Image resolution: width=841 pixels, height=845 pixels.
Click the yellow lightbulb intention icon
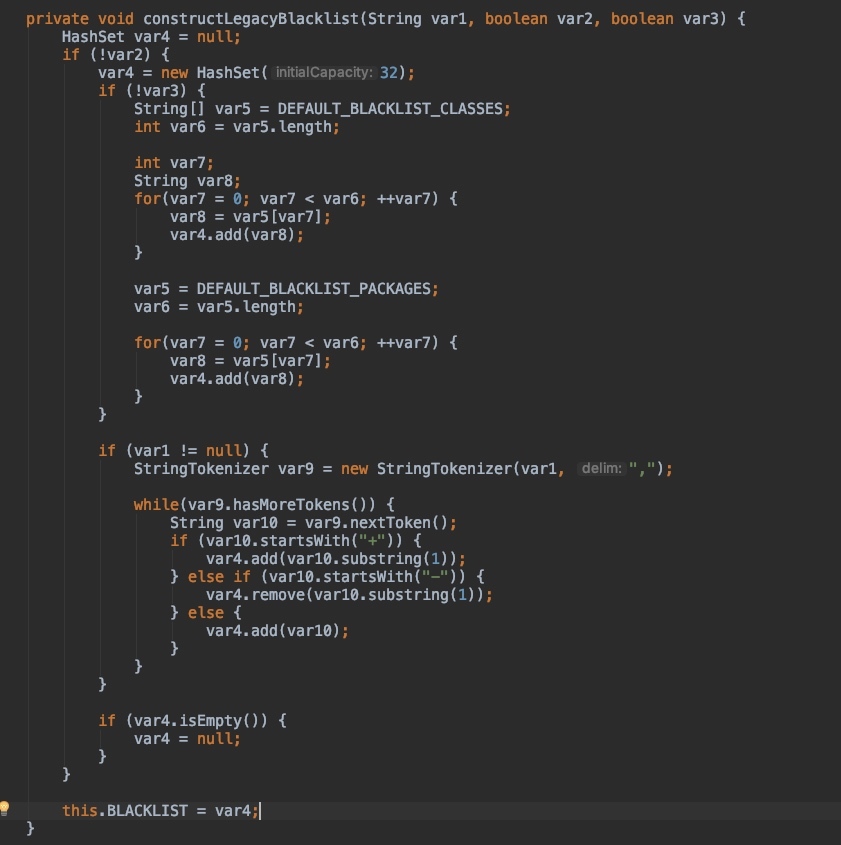(6, 808)
